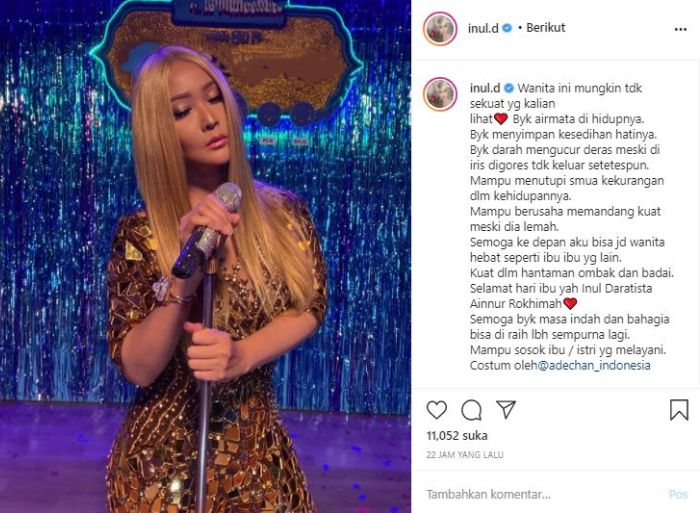Open inul.d avatar beside the caption
The height and width of the screenshot is (513, 700).
coord(440,94)
